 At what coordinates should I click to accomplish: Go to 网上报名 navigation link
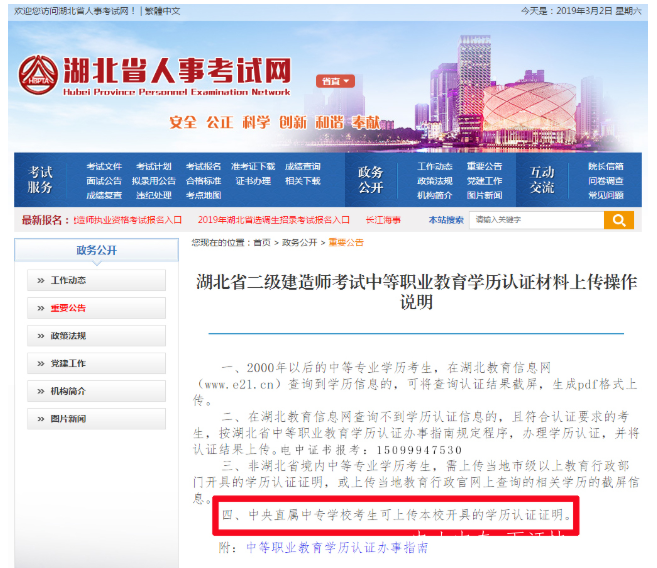204,166
